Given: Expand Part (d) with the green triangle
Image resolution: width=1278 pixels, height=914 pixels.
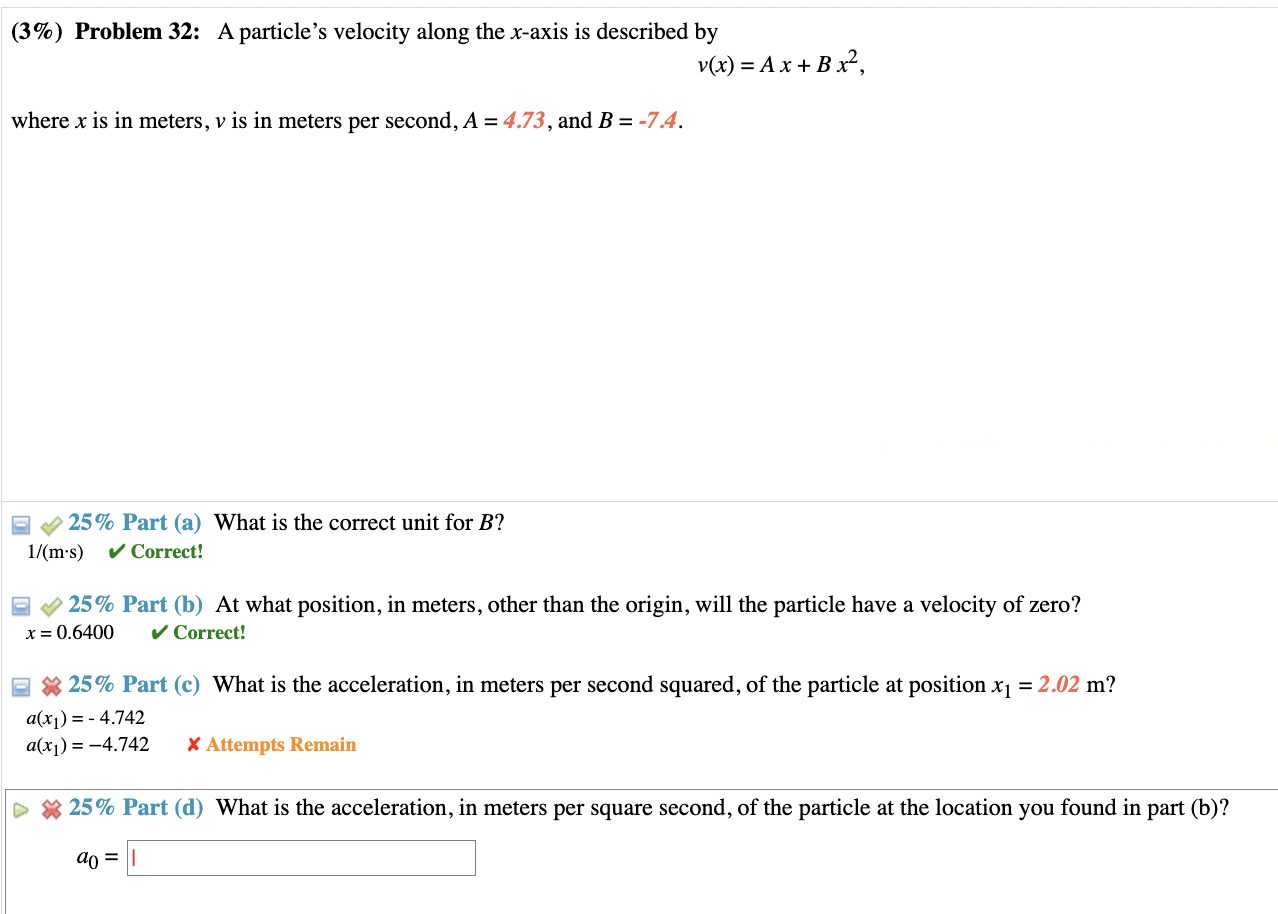Looking at the screenshot, I should 21,809.
